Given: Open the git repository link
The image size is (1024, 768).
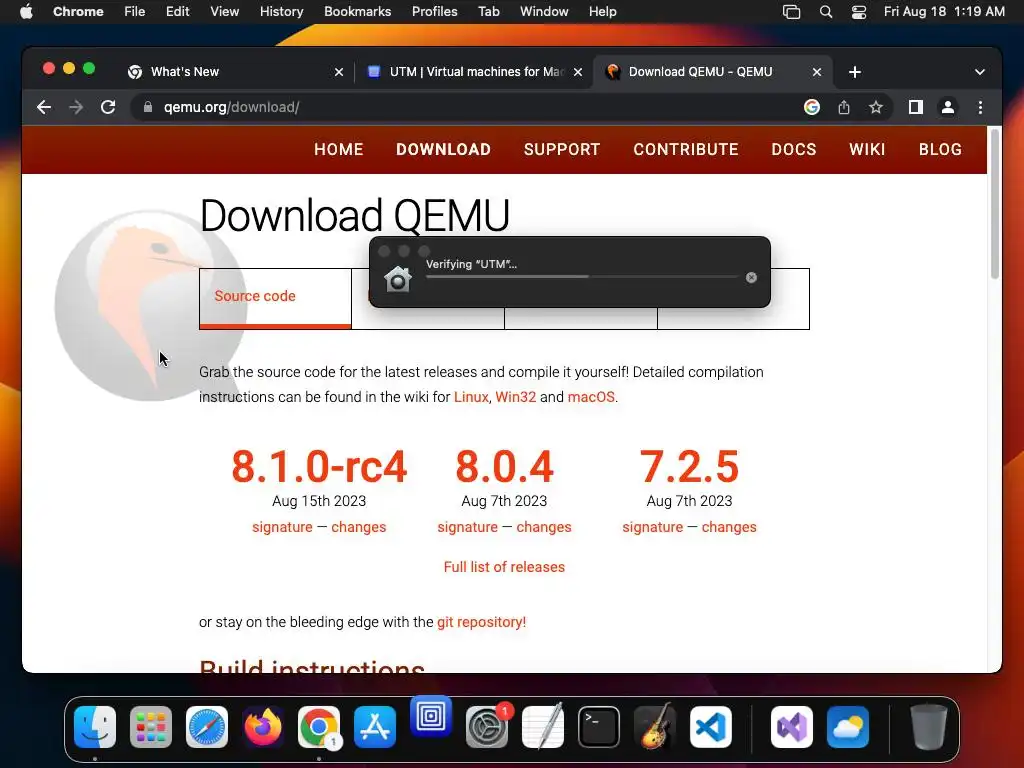Looking at the screenshot, I should click(481, 622).
